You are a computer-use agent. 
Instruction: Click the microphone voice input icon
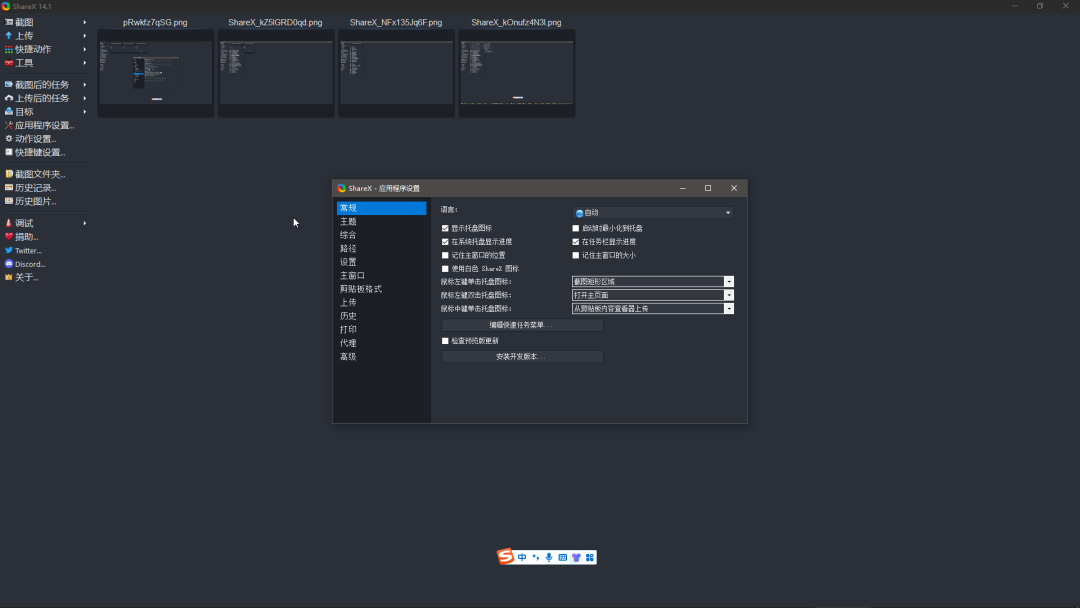point(549,557)
